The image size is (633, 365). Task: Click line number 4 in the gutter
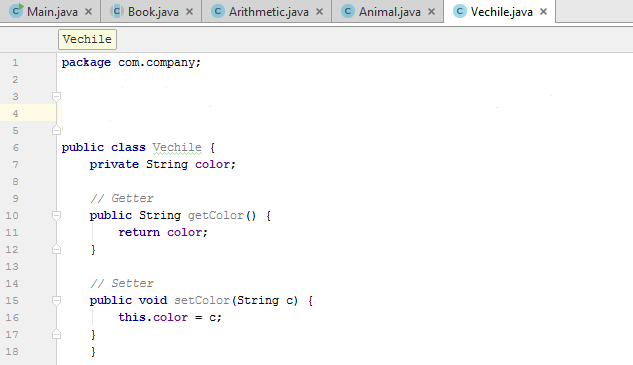15,113
